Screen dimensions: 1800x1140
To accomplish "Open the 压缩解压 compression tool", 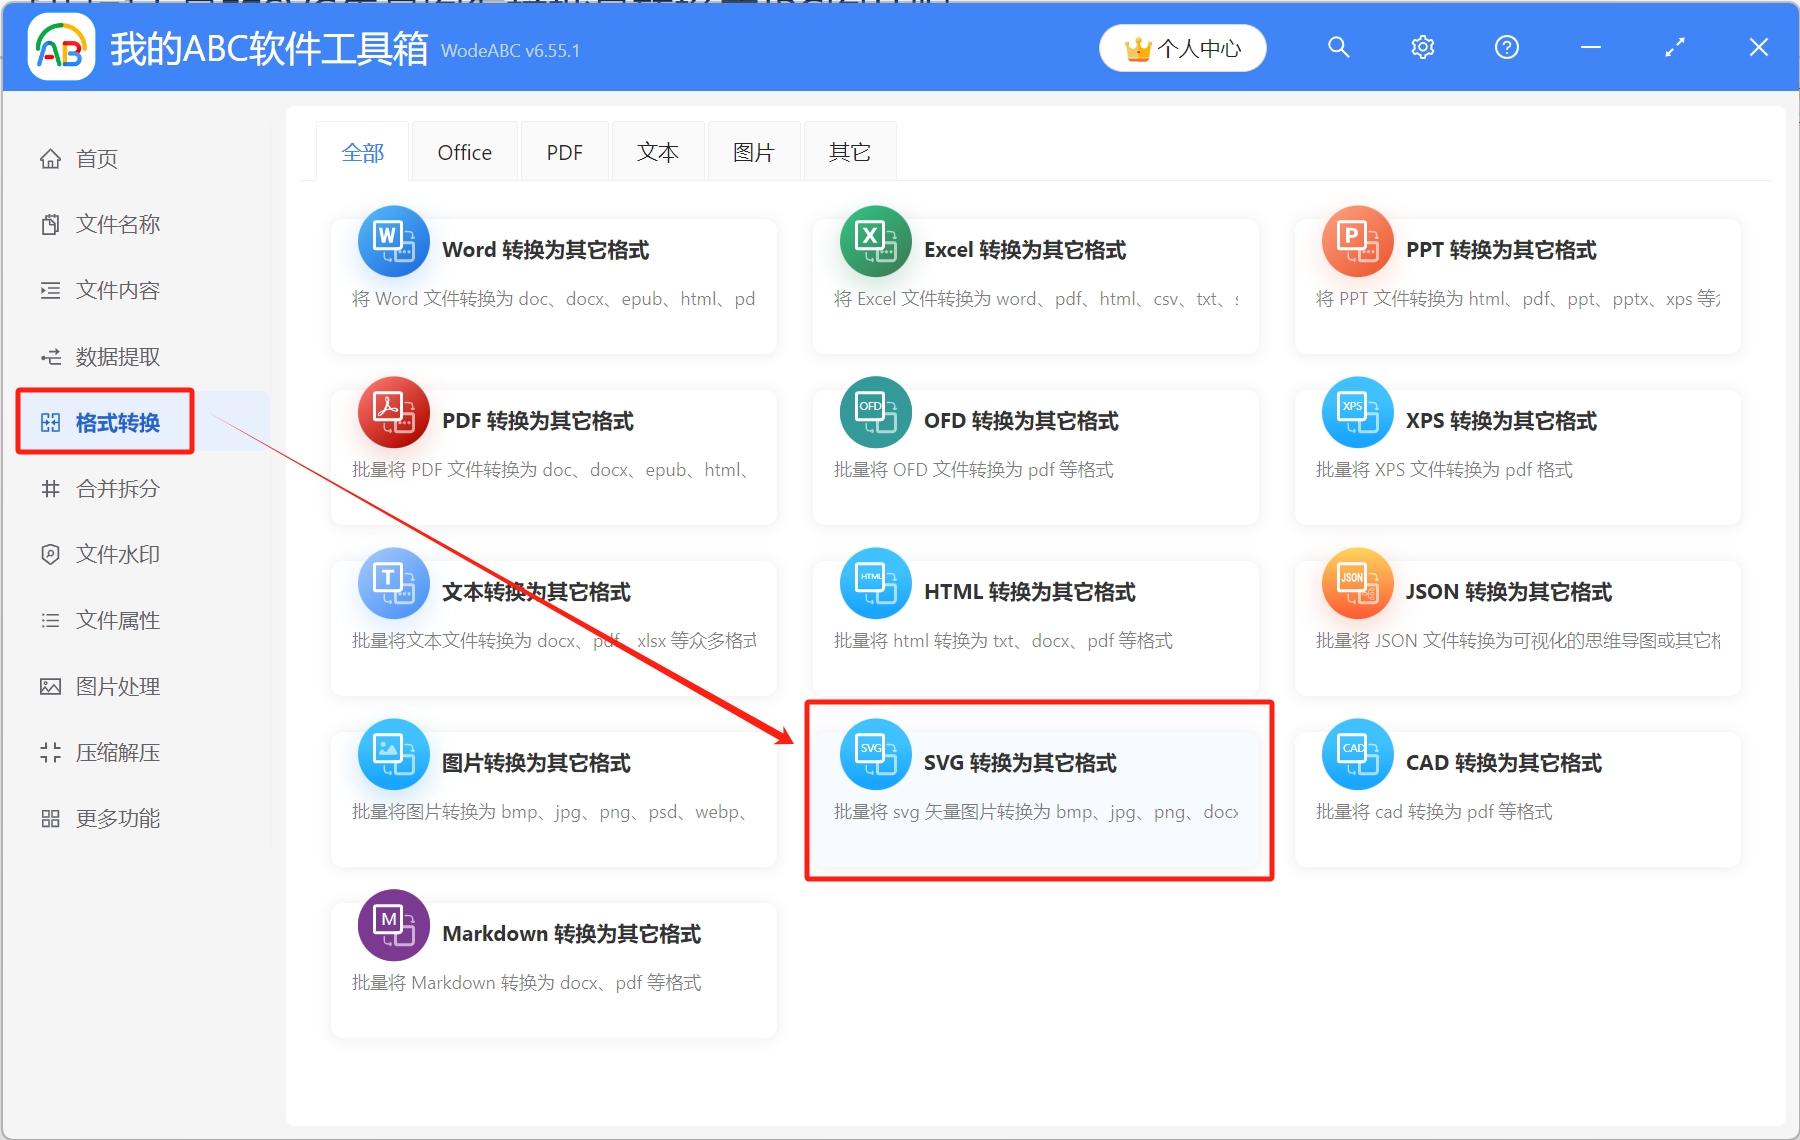I will coord(115,751).
